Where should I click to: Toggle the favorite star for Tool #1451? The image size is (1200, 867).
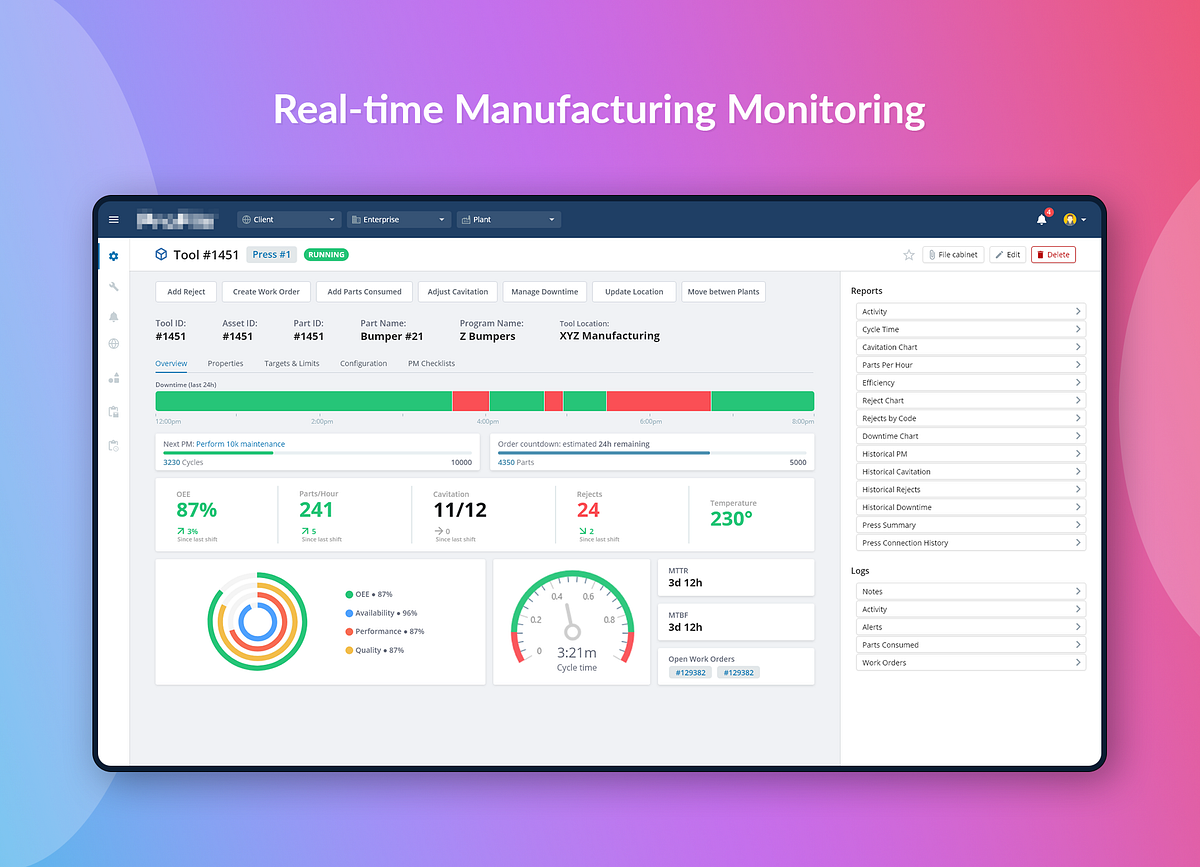pyautogui.click(x=908, y=255)
